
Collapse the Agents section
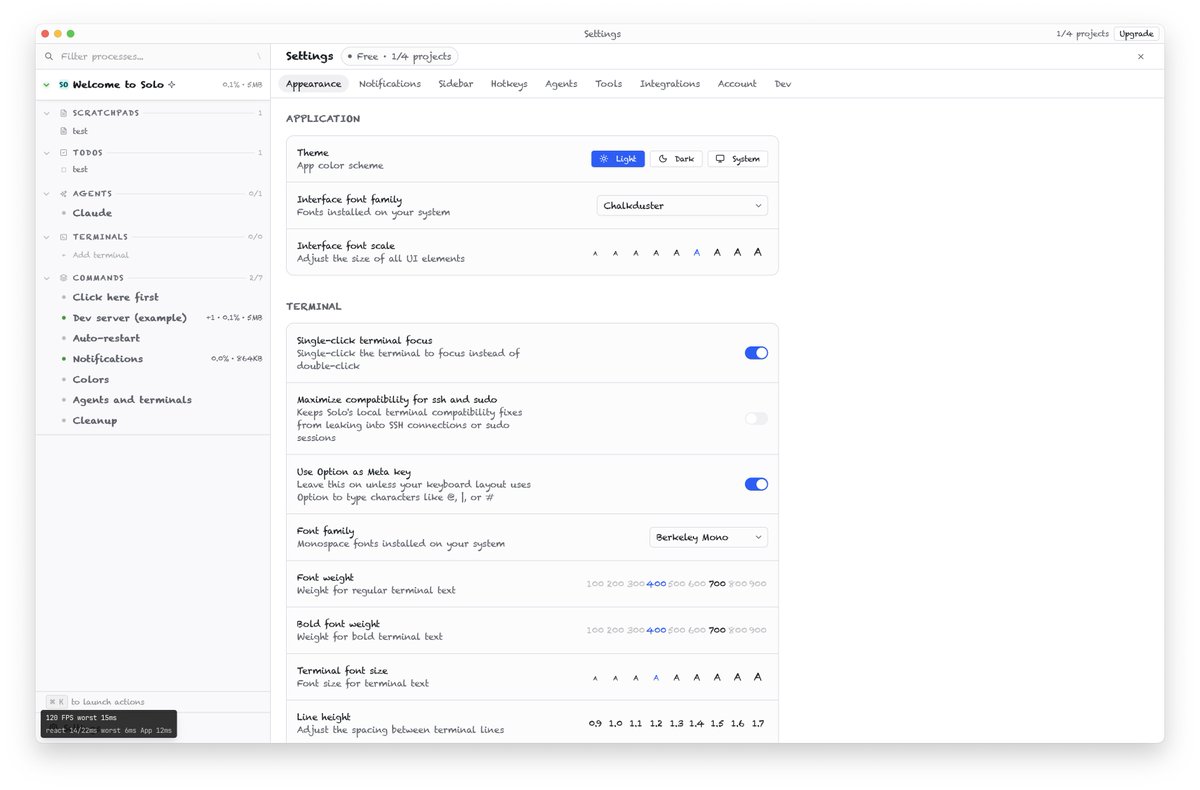pyautogui.click(x=47, y=193)
